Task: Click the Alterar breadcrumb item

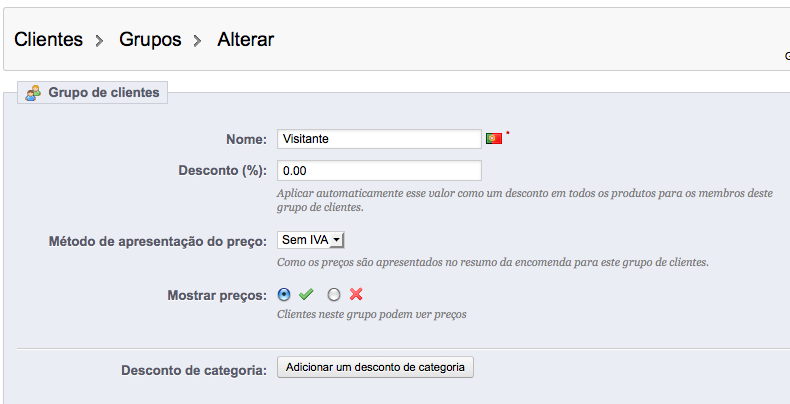Action: click(246, 39)
